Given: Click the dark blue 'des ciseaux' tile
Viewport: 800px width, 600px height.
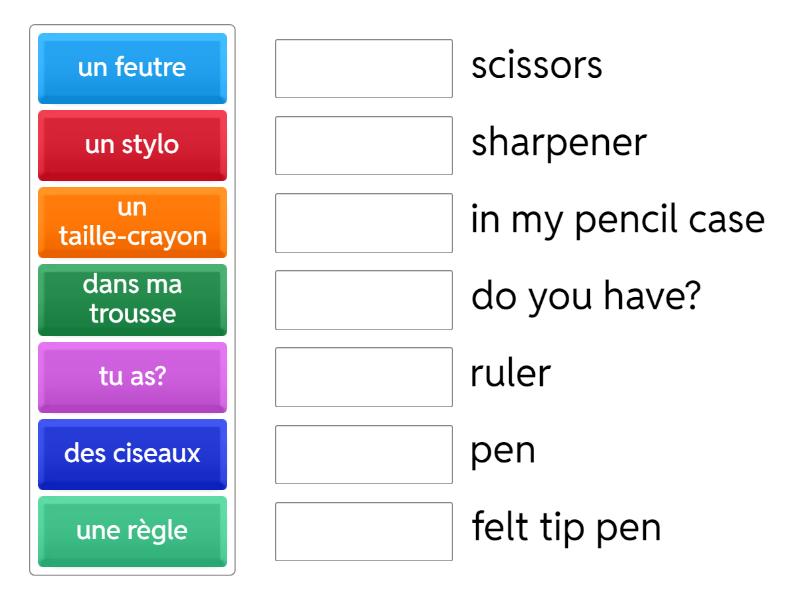Looking at the screenshot, I should pyautogui.click(x=132, y=453).
